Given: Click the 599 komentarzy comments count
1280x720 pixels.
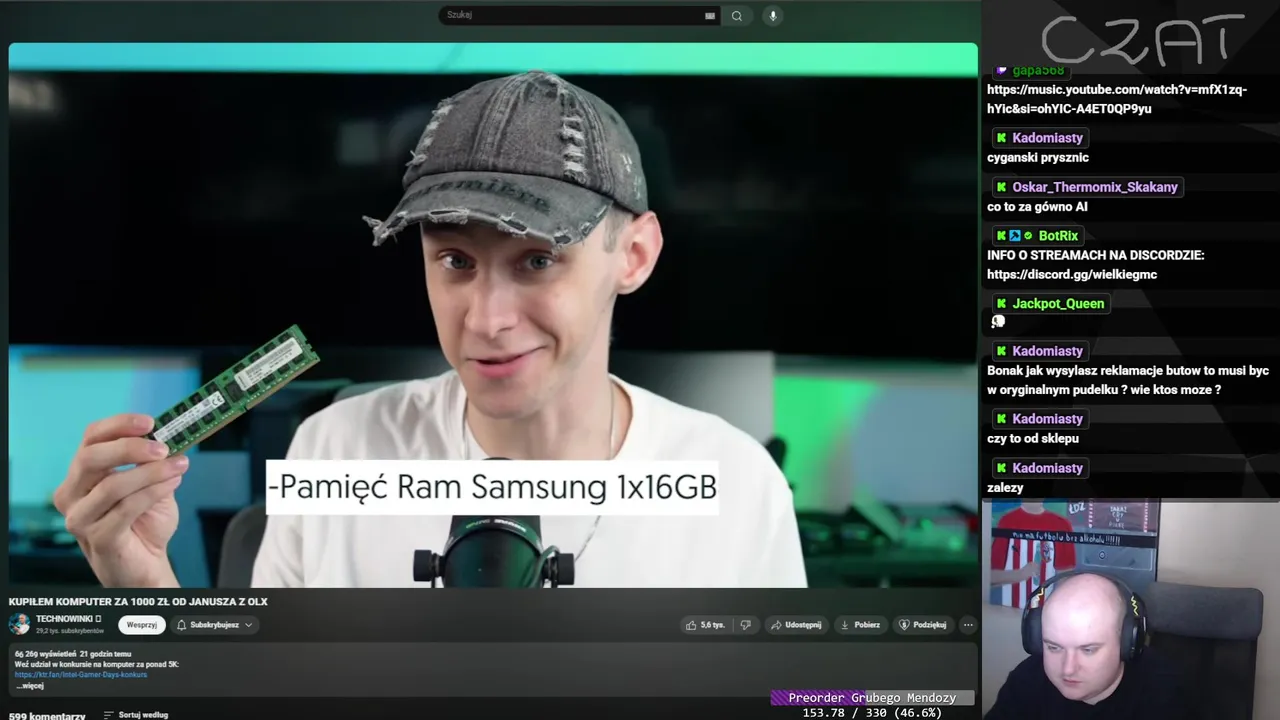Looking at the screenshot, I should click(x=47, y=716).
